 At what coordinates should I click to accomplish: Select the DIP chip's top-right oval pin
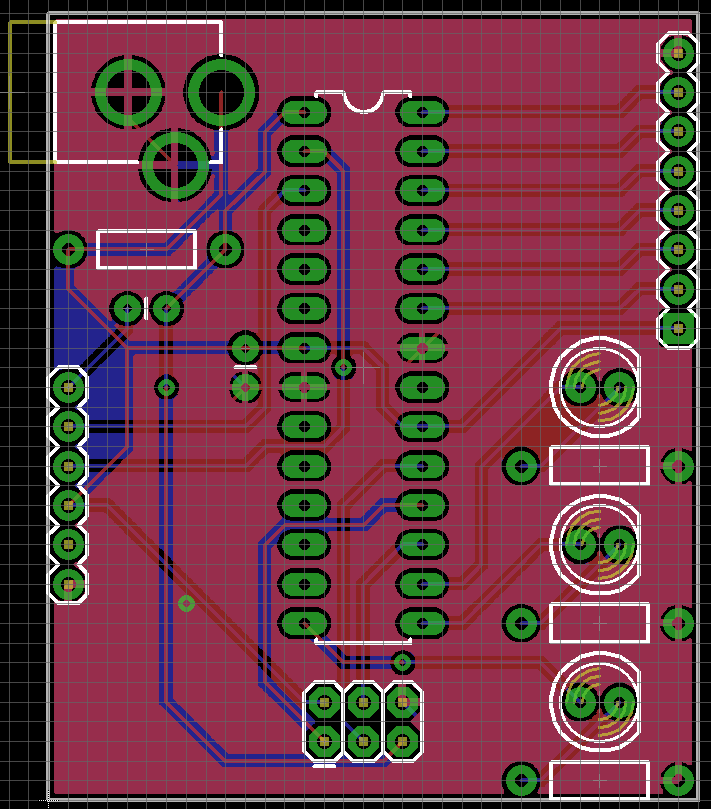tap(423, 112)
